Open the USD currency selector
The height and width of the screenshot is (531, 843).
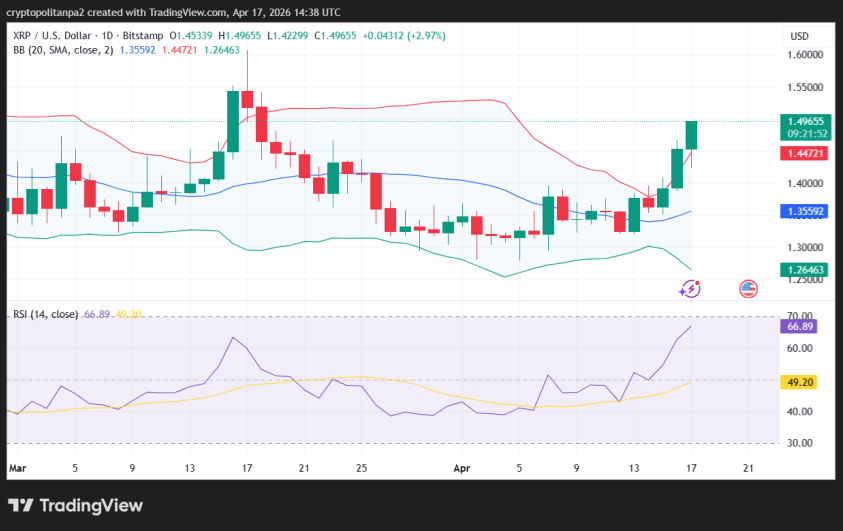point(799,36)
